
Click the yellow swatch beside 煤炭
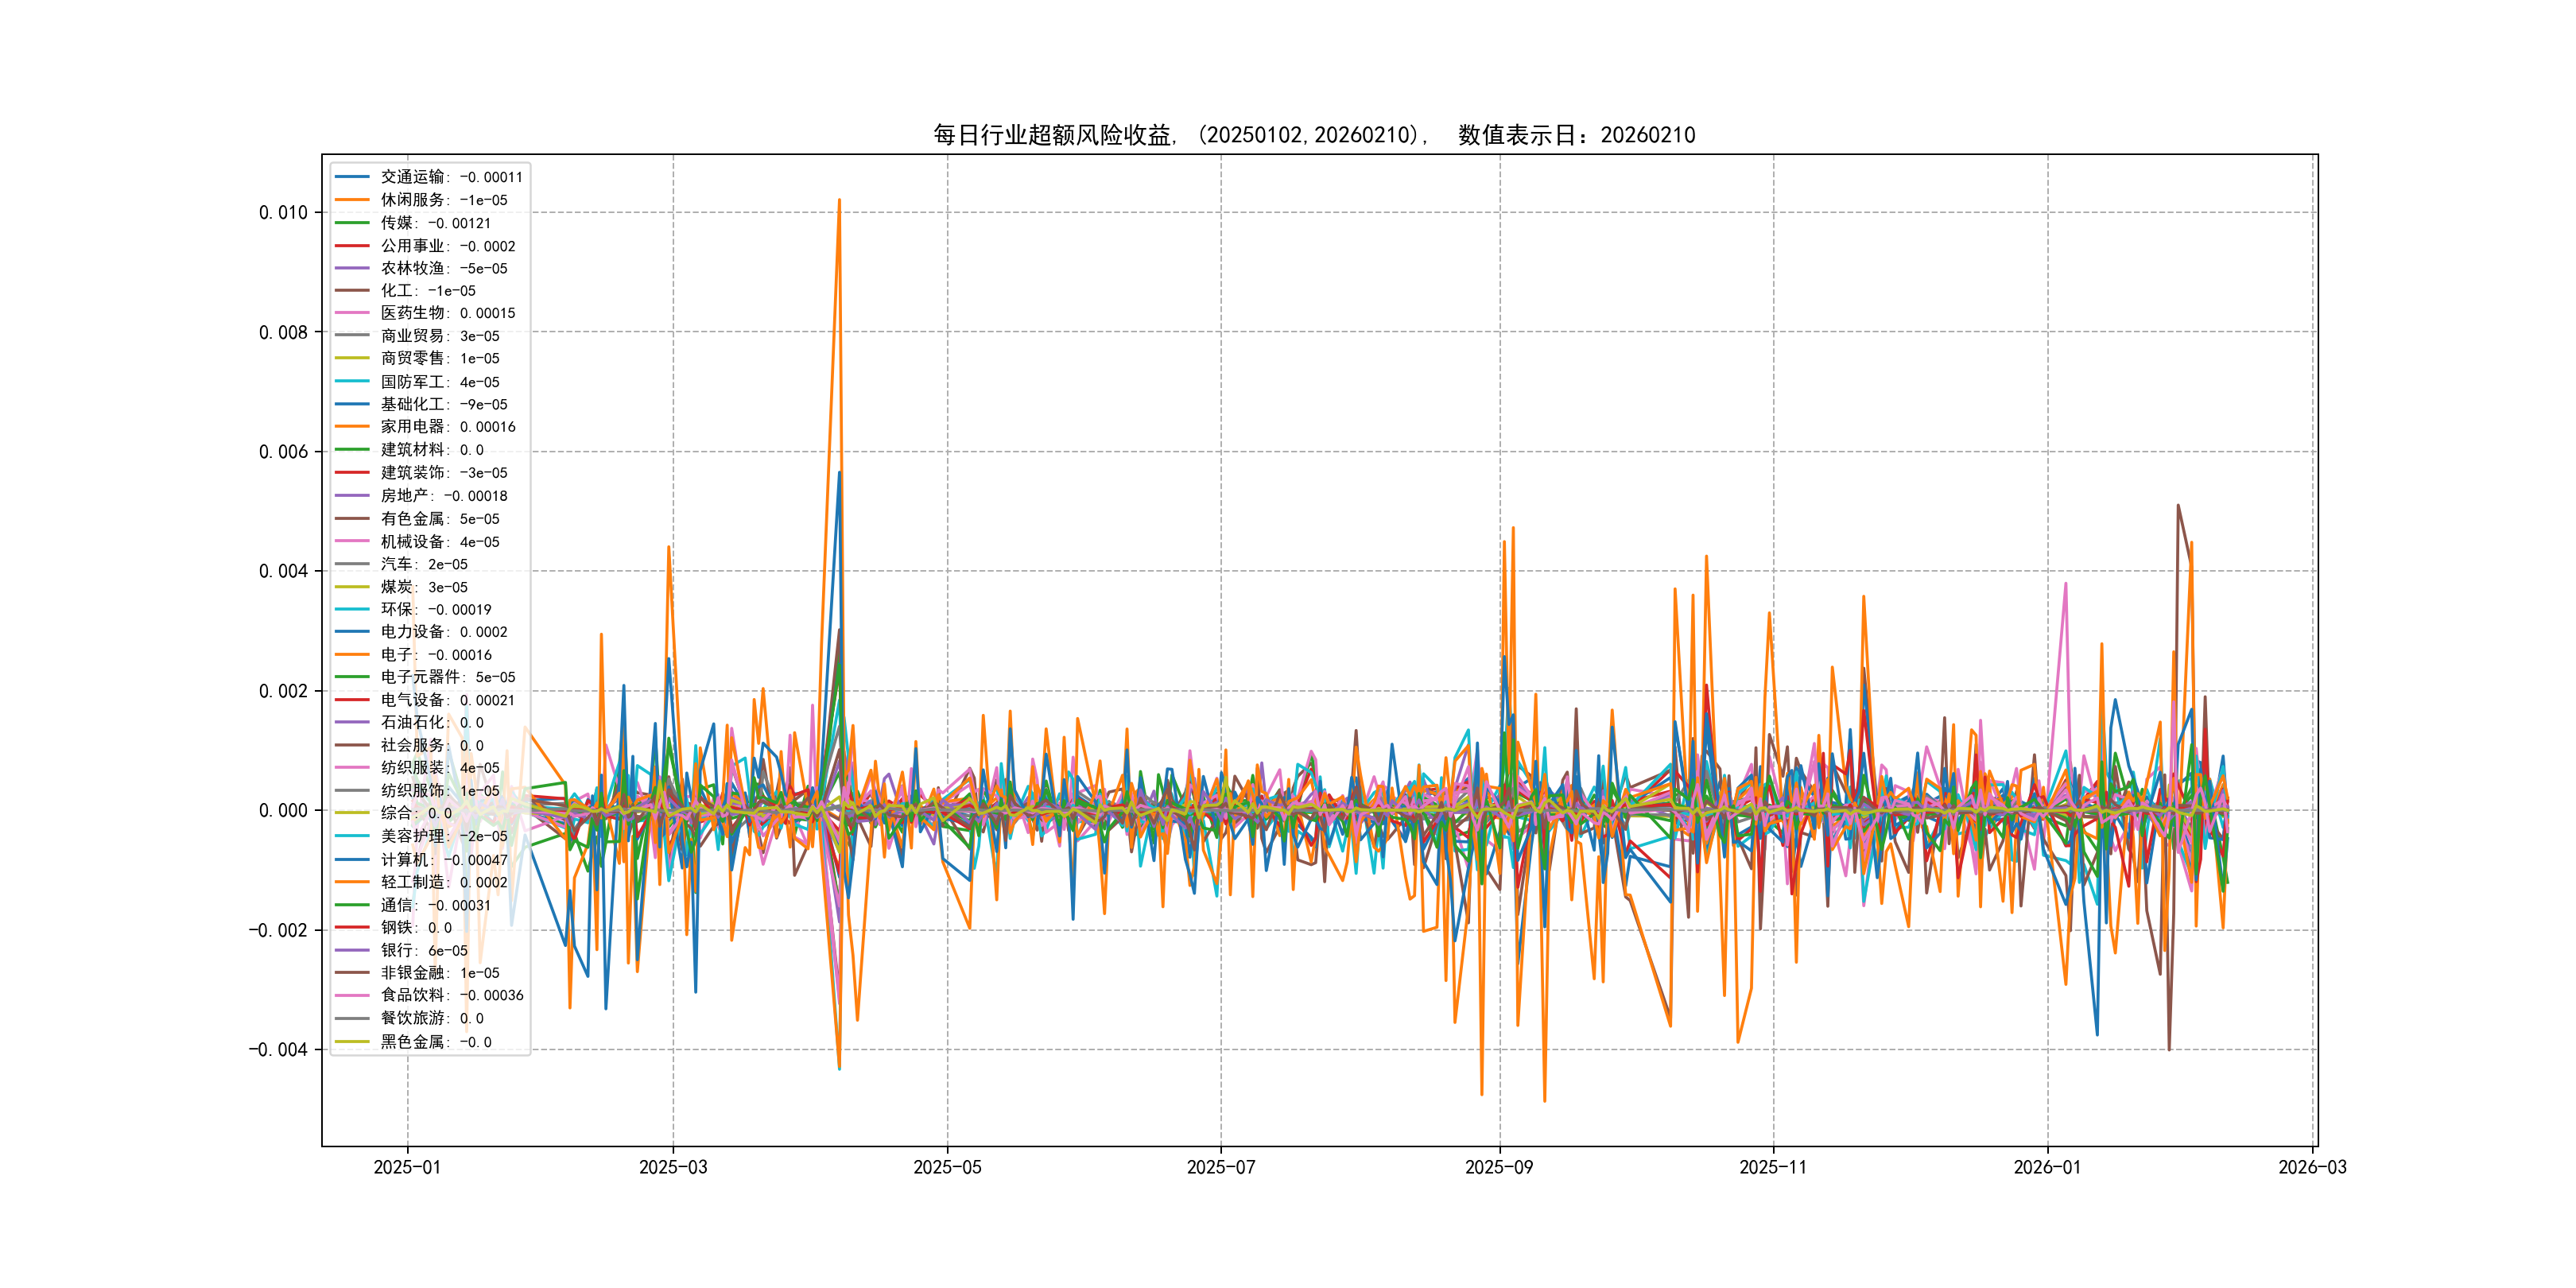(352, 587)
